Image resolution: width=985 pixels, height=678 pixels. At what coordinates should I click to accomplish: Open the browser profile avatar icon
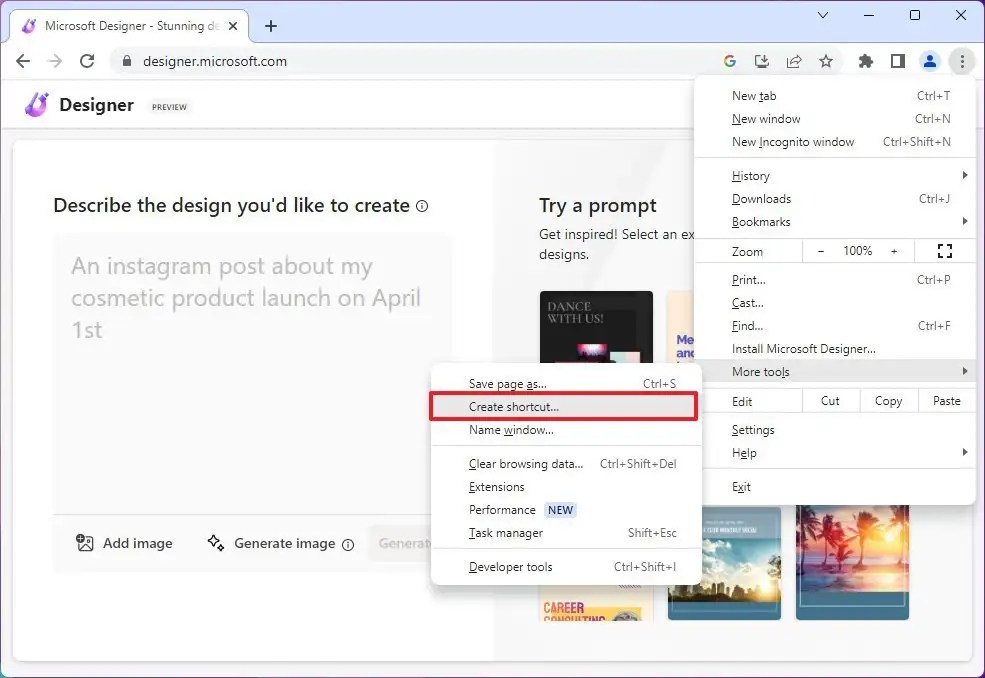(930, 61)
